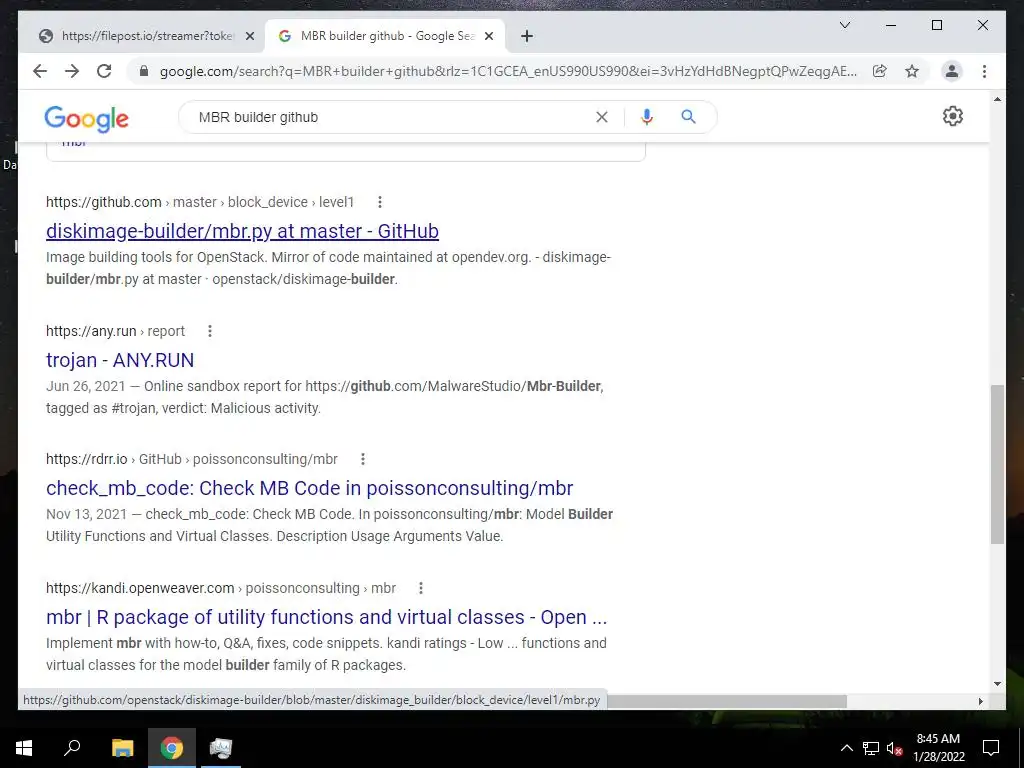
Task: Open muted volume tray icon
Action: [894, 748]
